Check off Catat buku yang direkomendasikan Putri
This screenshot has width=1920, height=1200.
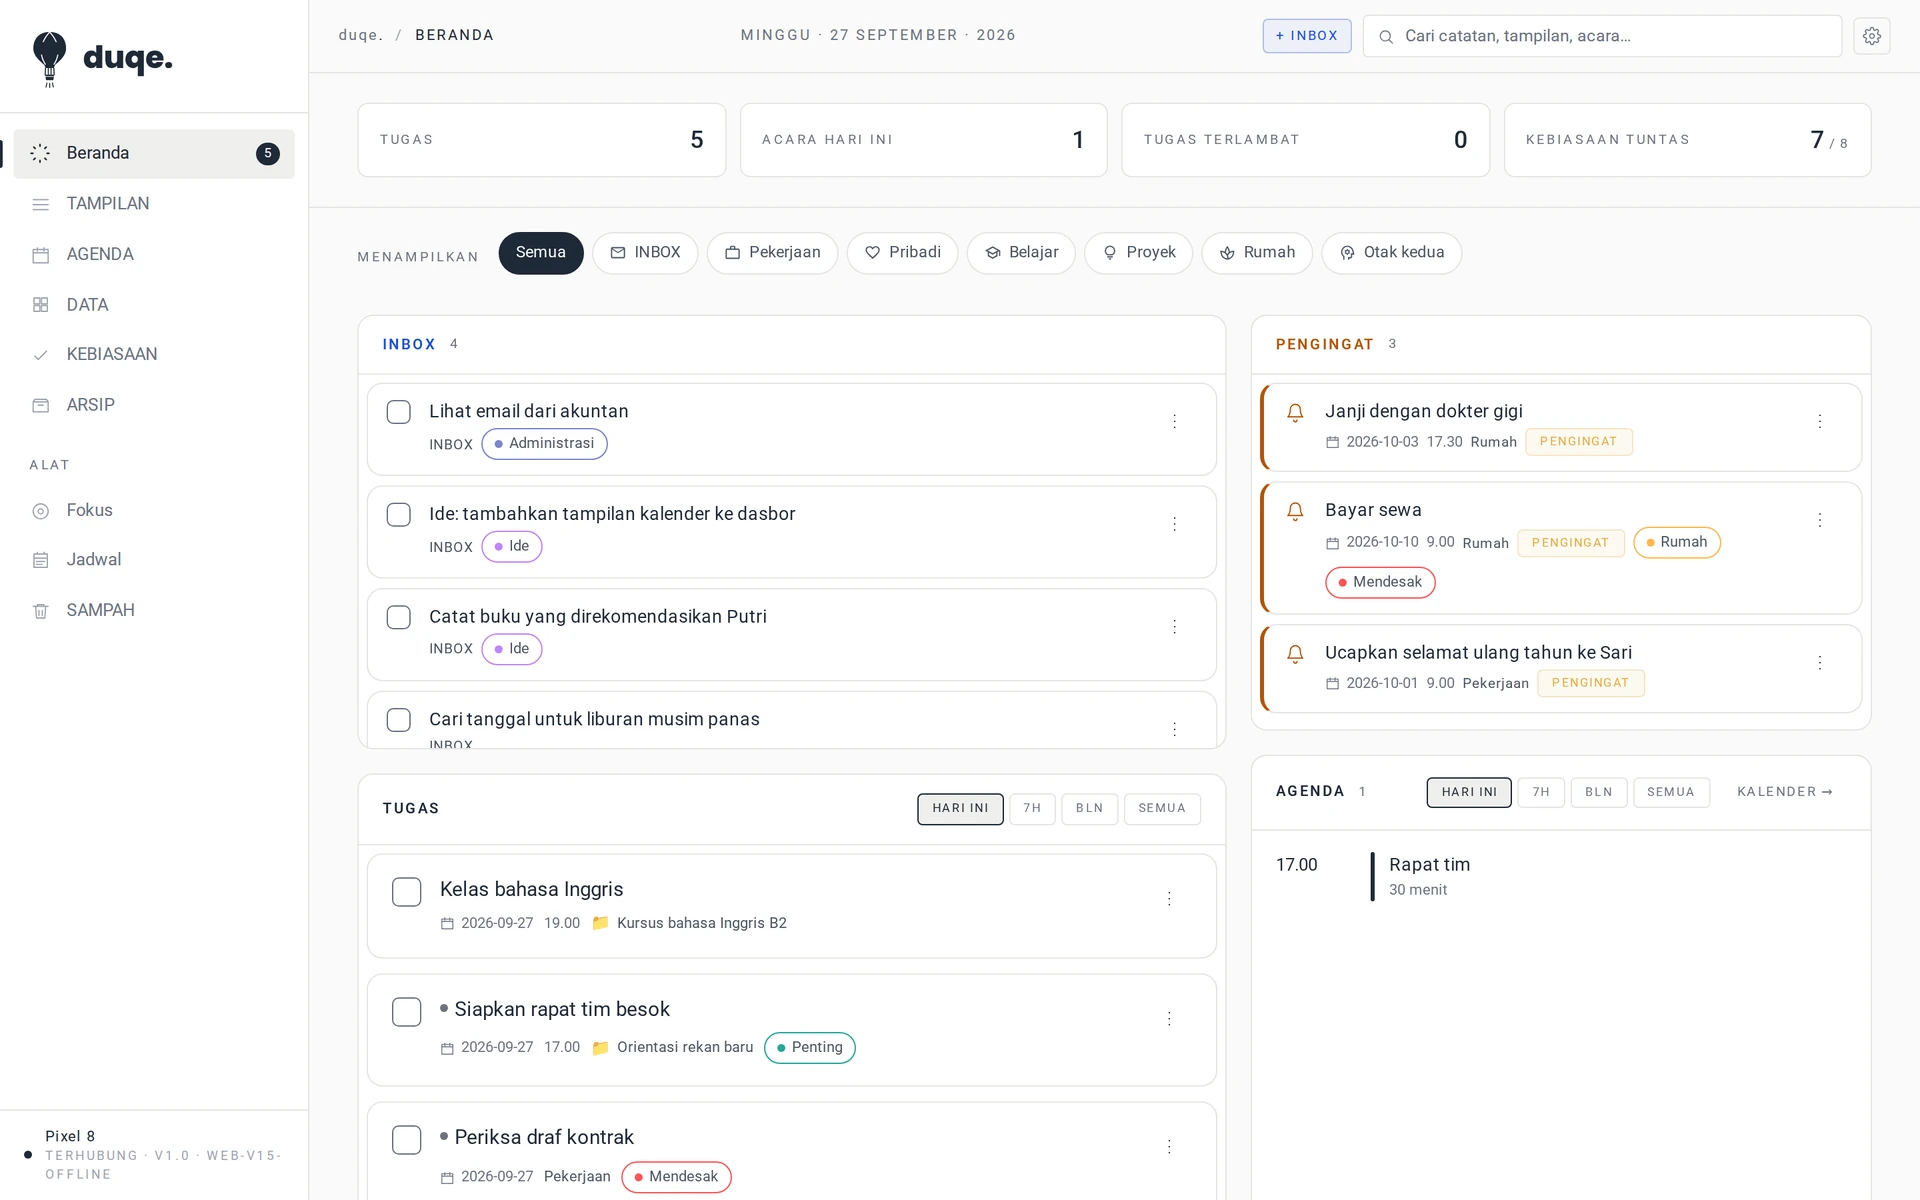coord(399,618)
